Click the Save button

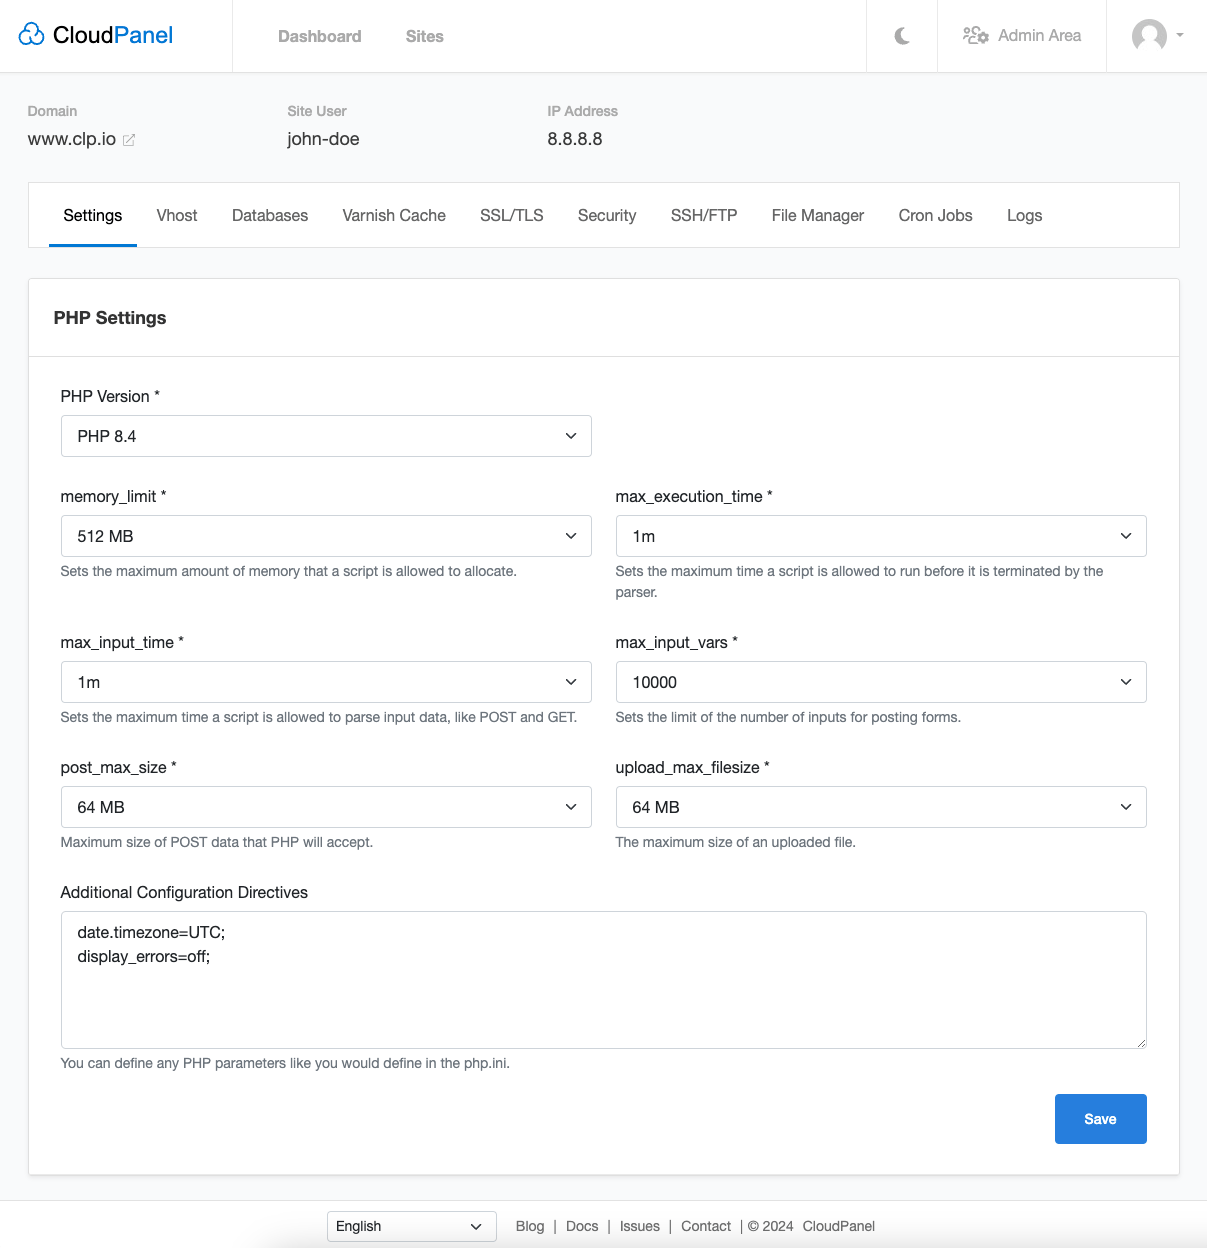[x=1100, y=1119]
